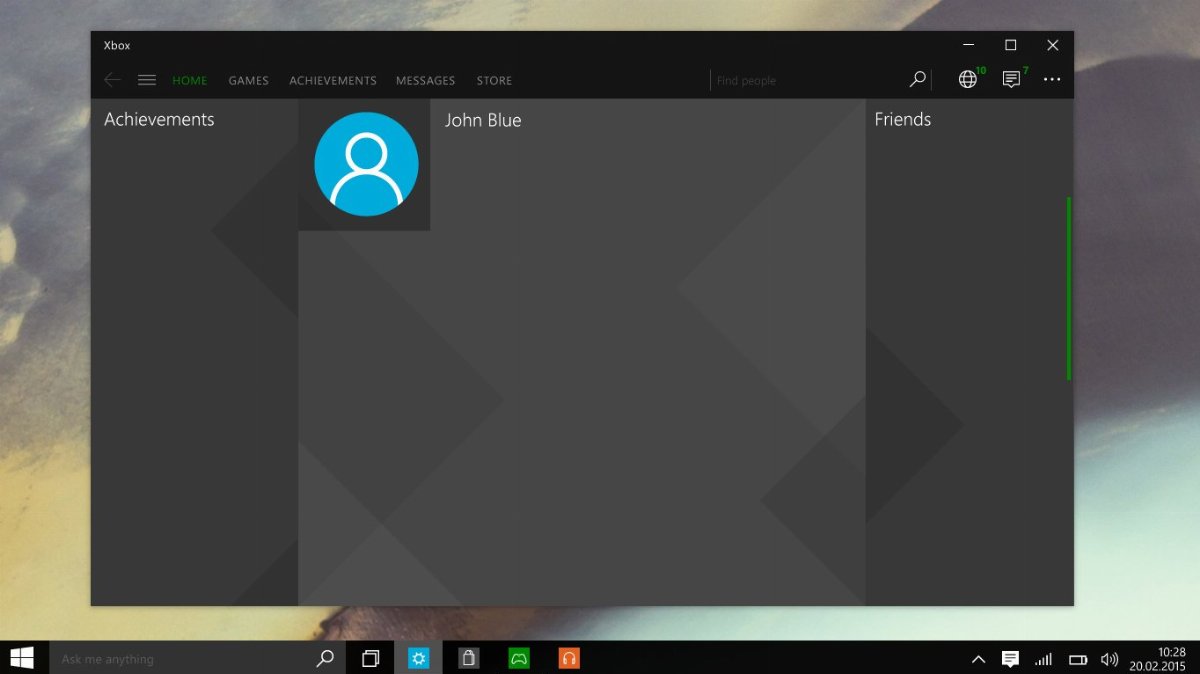Expand the more options ellipsis menu

(x=1052, y=80)
